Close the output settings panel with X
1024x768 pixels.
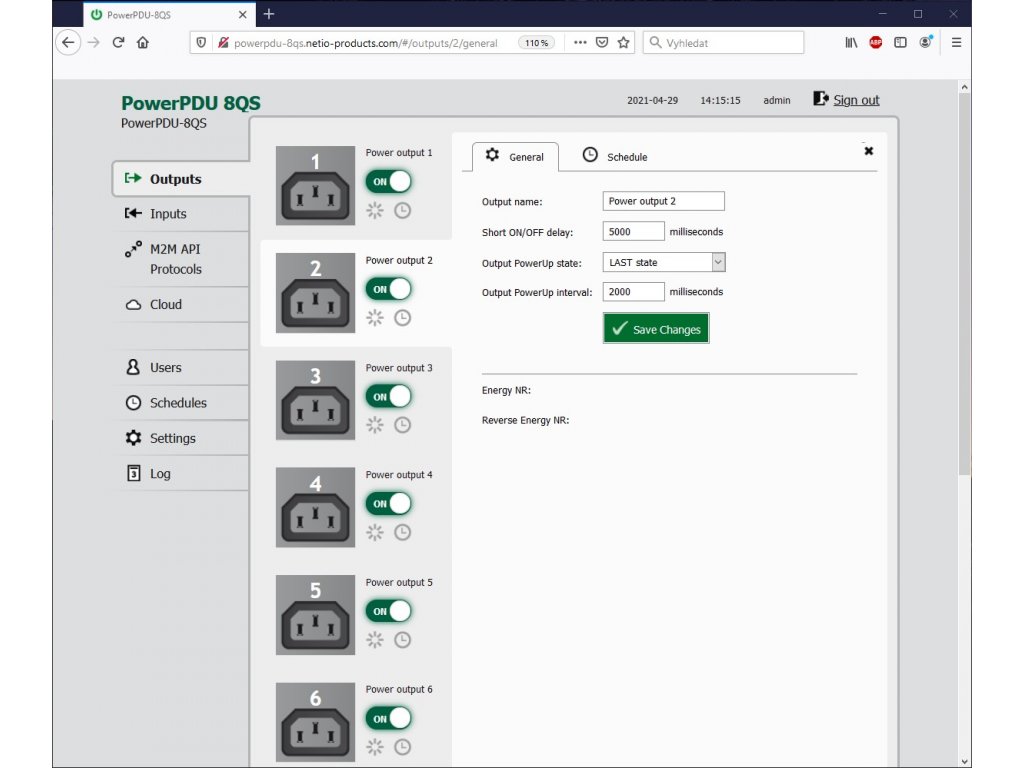(869, 151)
